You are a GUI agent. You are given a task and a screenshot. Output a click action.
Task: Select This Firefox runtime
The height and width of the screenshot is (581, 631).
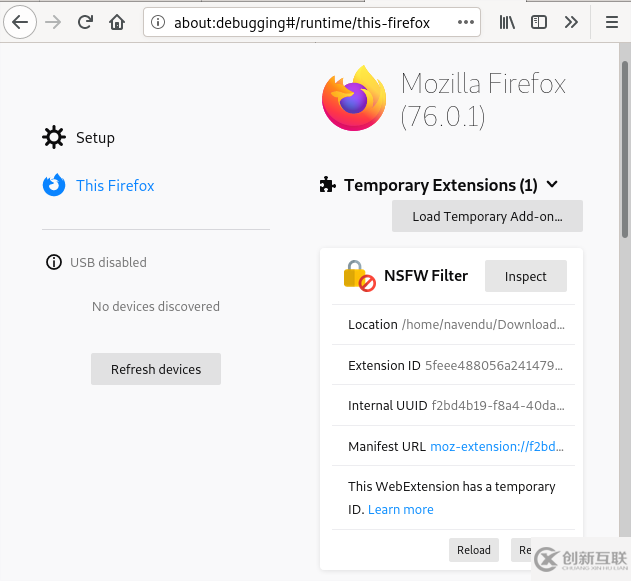115,185
